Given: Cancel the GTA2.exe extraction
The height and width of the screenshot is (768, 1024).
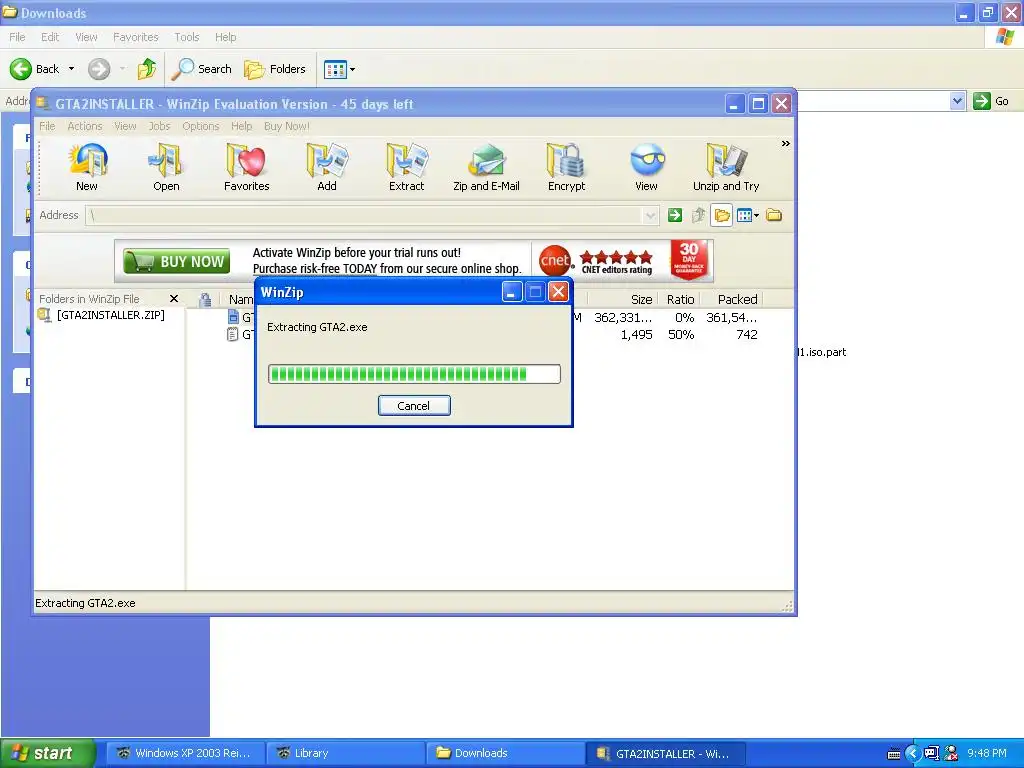Looking at the screenshot, I should point(414,406).
